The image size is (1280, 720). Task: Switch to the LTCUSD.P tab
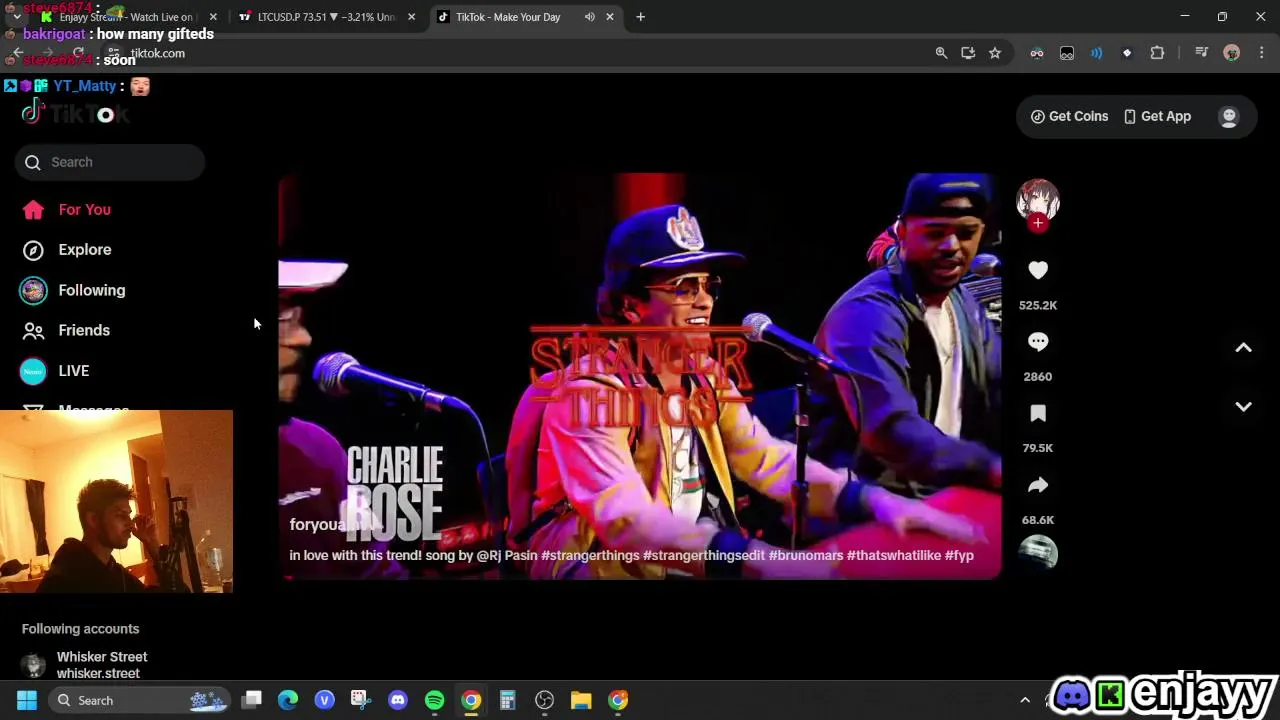pos(326,17)
